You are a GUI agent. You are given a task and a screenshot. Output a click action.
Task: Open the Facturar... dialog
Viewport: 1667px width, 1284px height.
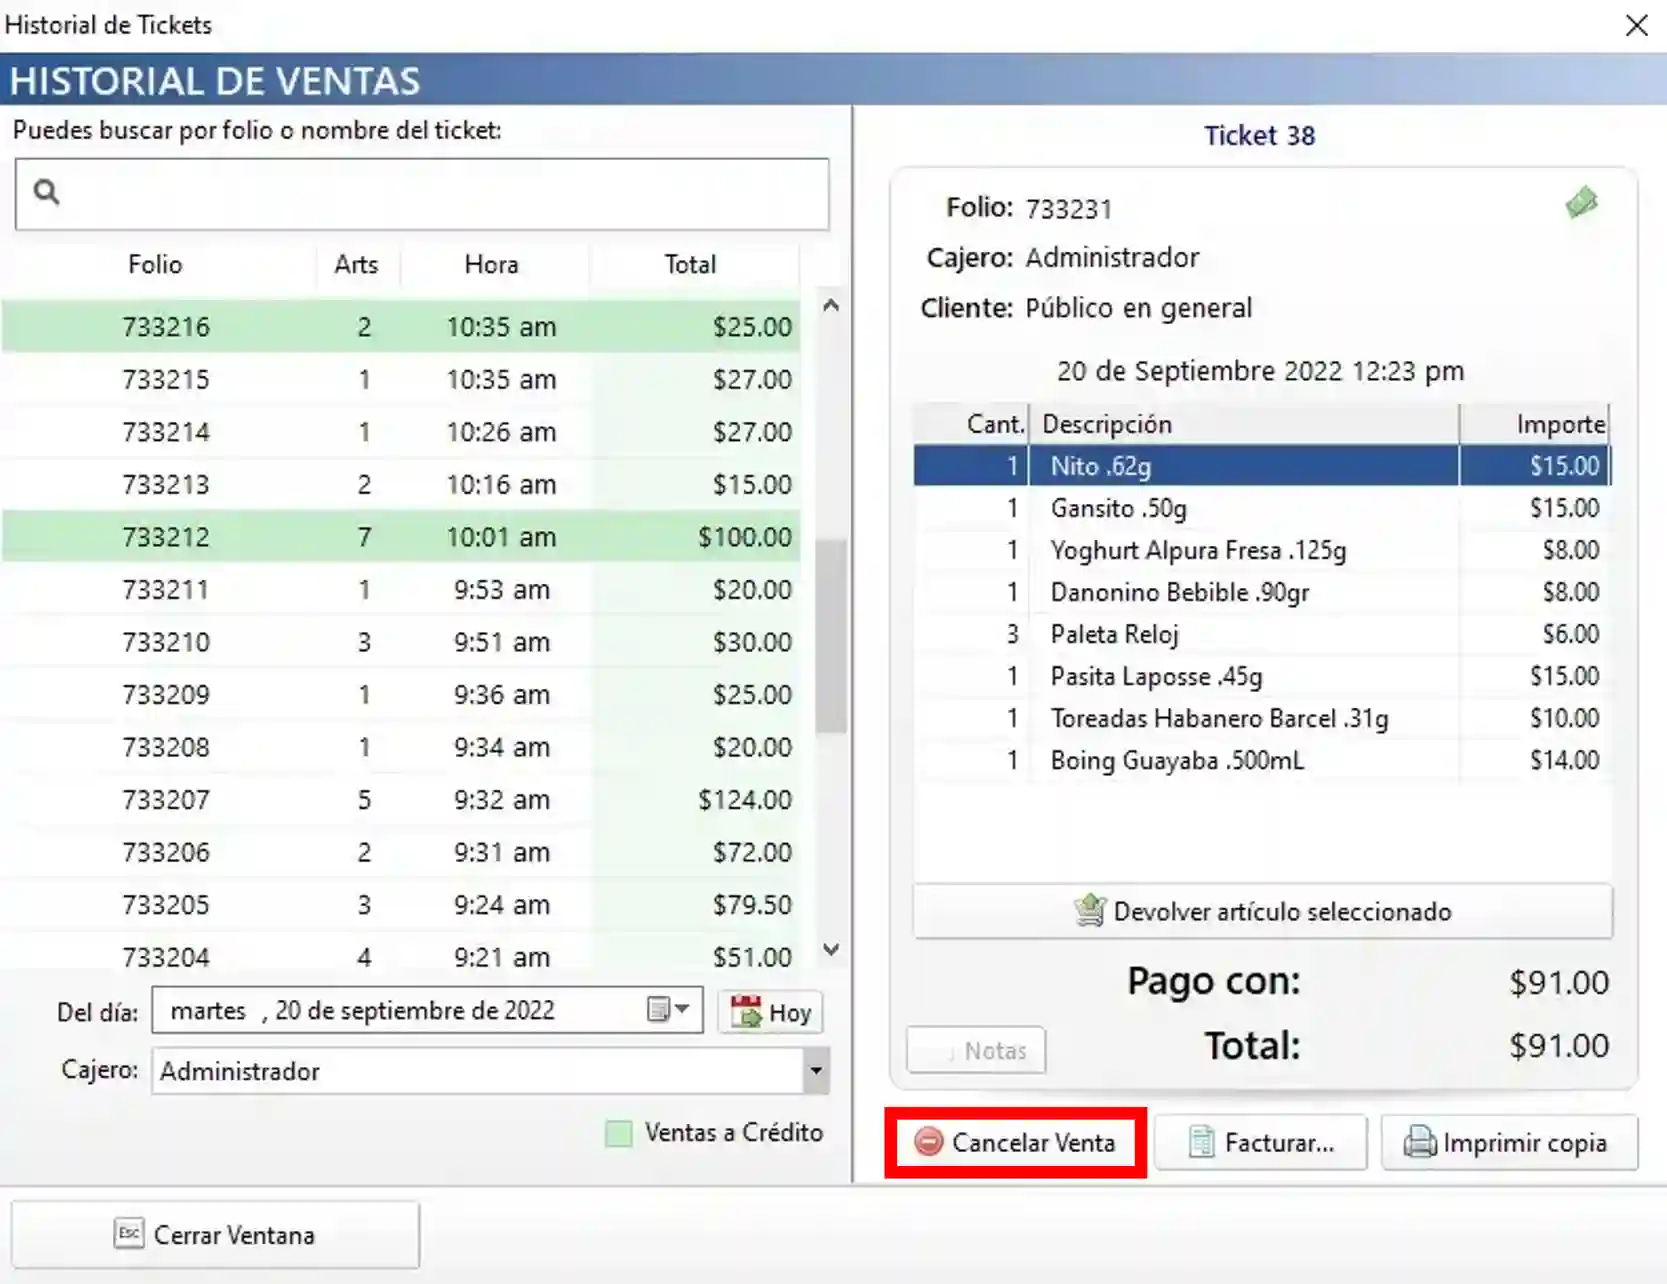(x=1260, y=1142)
